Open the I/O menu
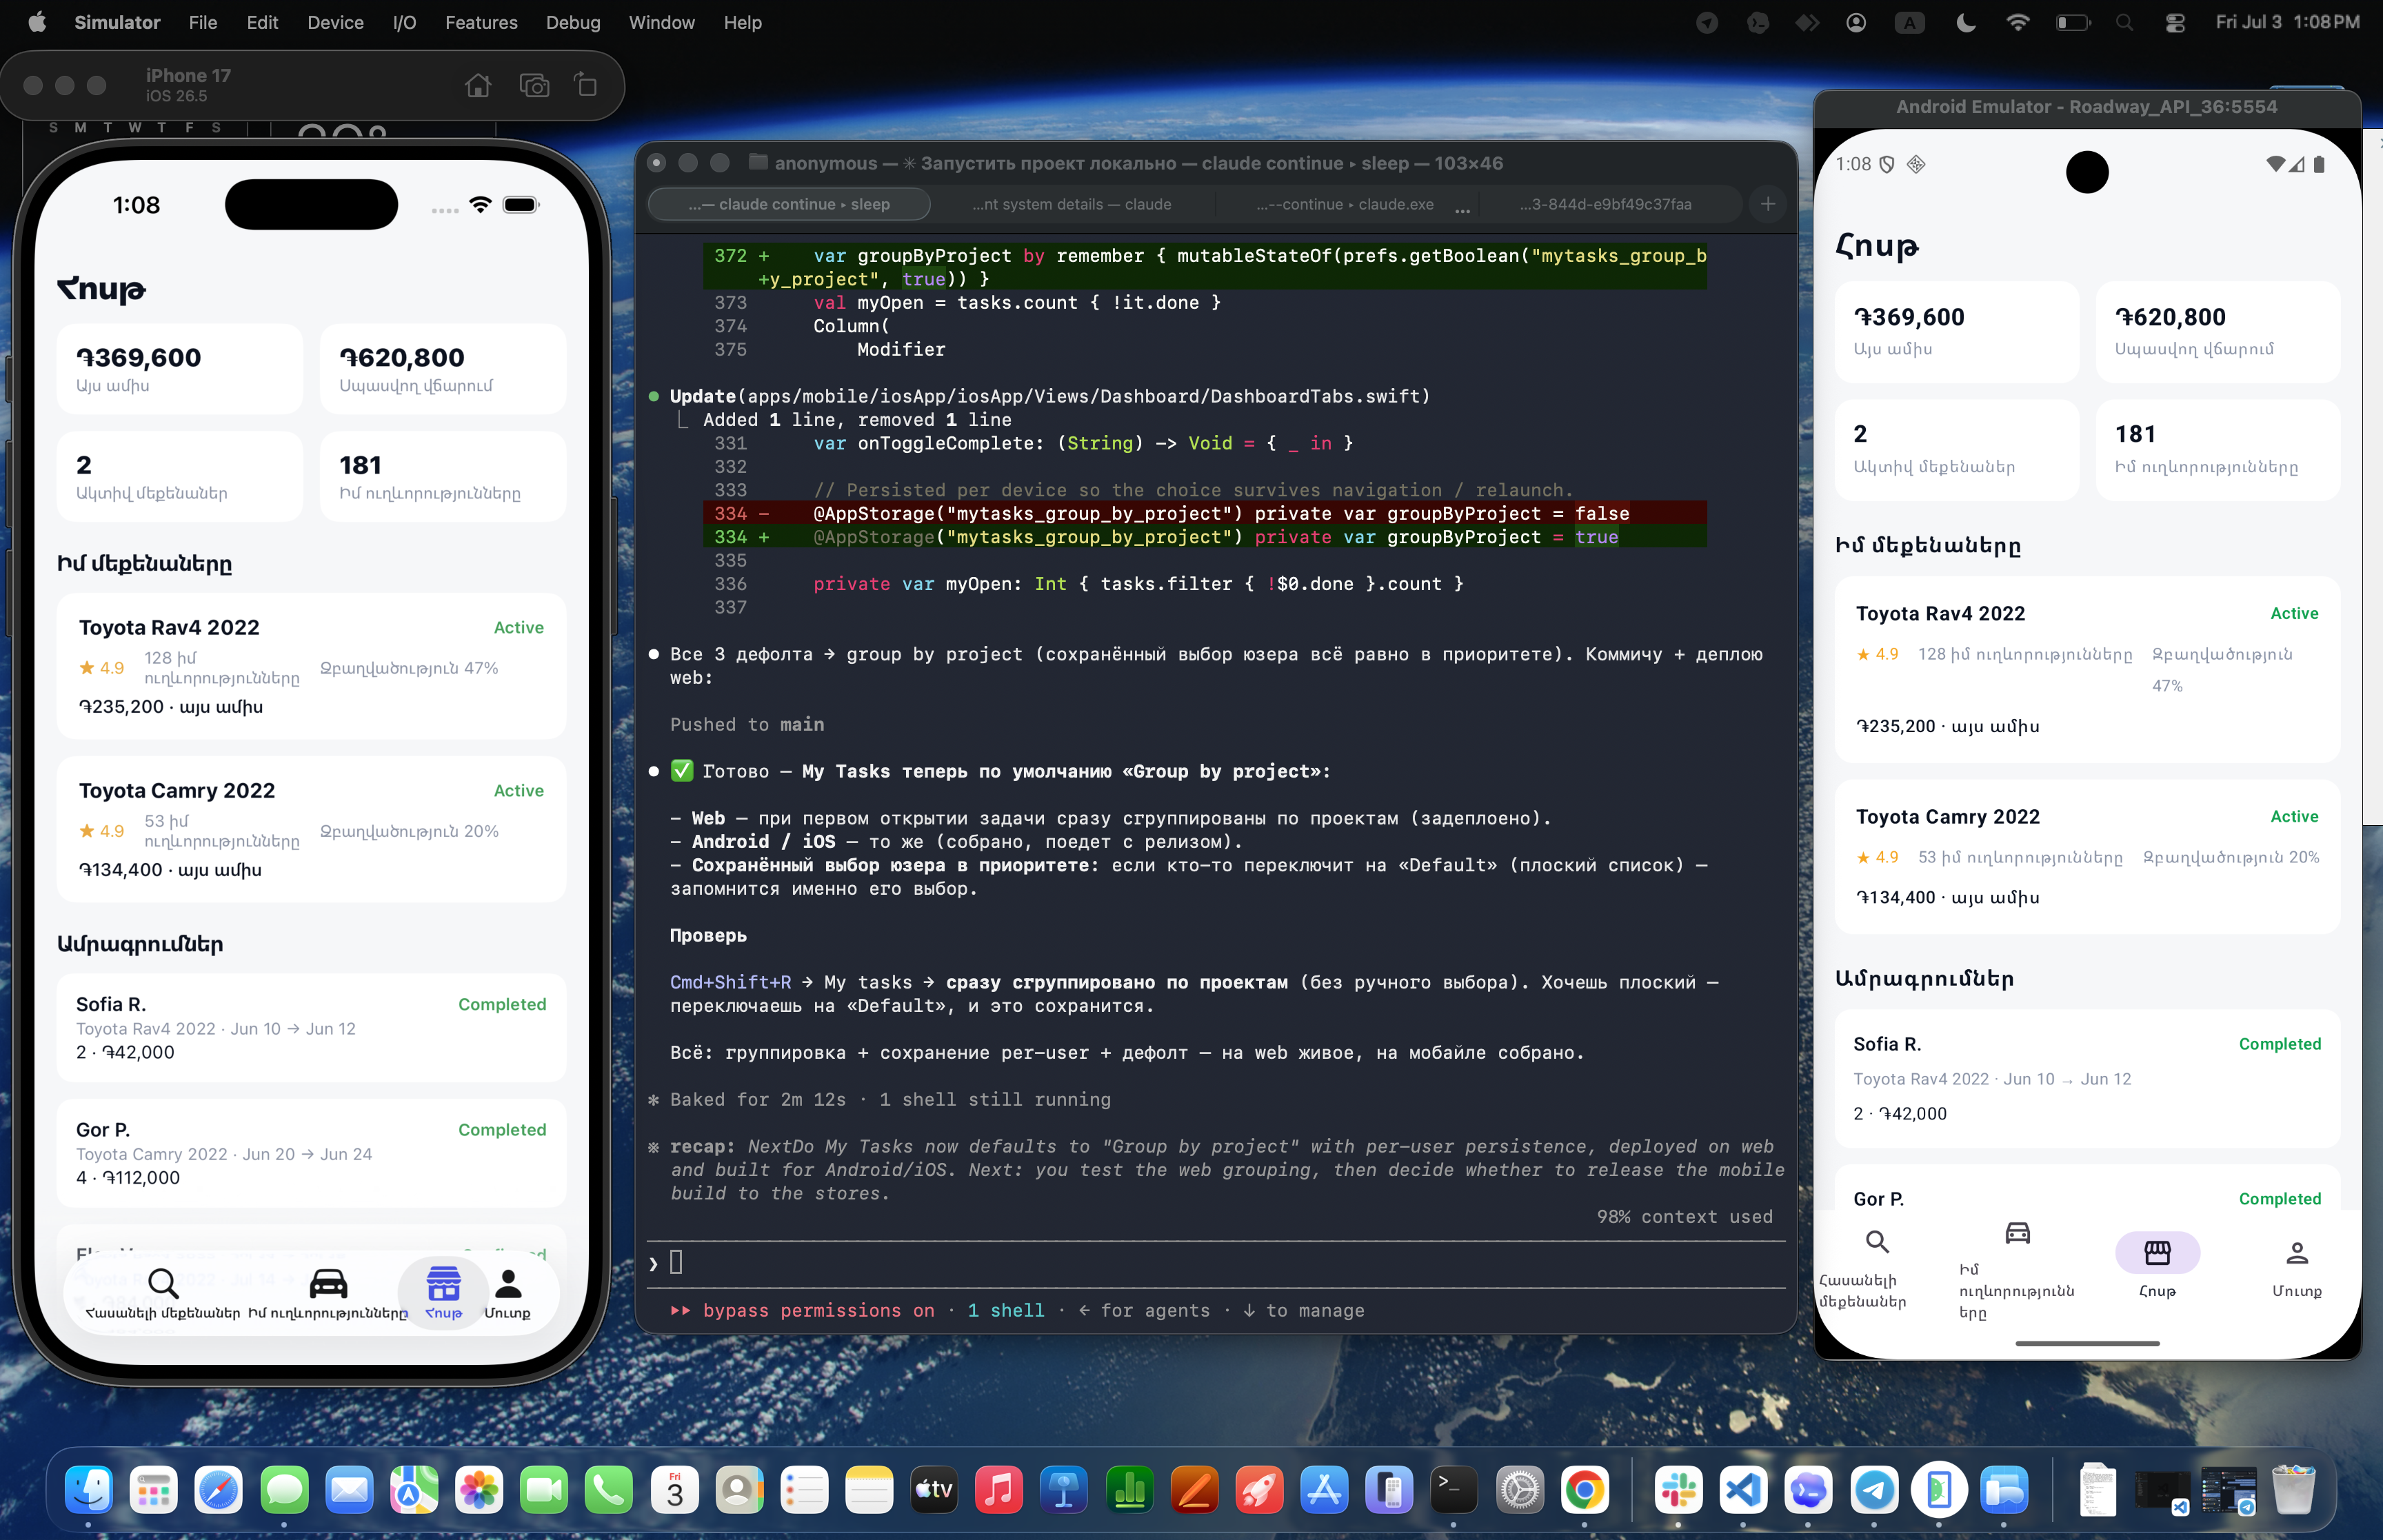 (404, 22)
